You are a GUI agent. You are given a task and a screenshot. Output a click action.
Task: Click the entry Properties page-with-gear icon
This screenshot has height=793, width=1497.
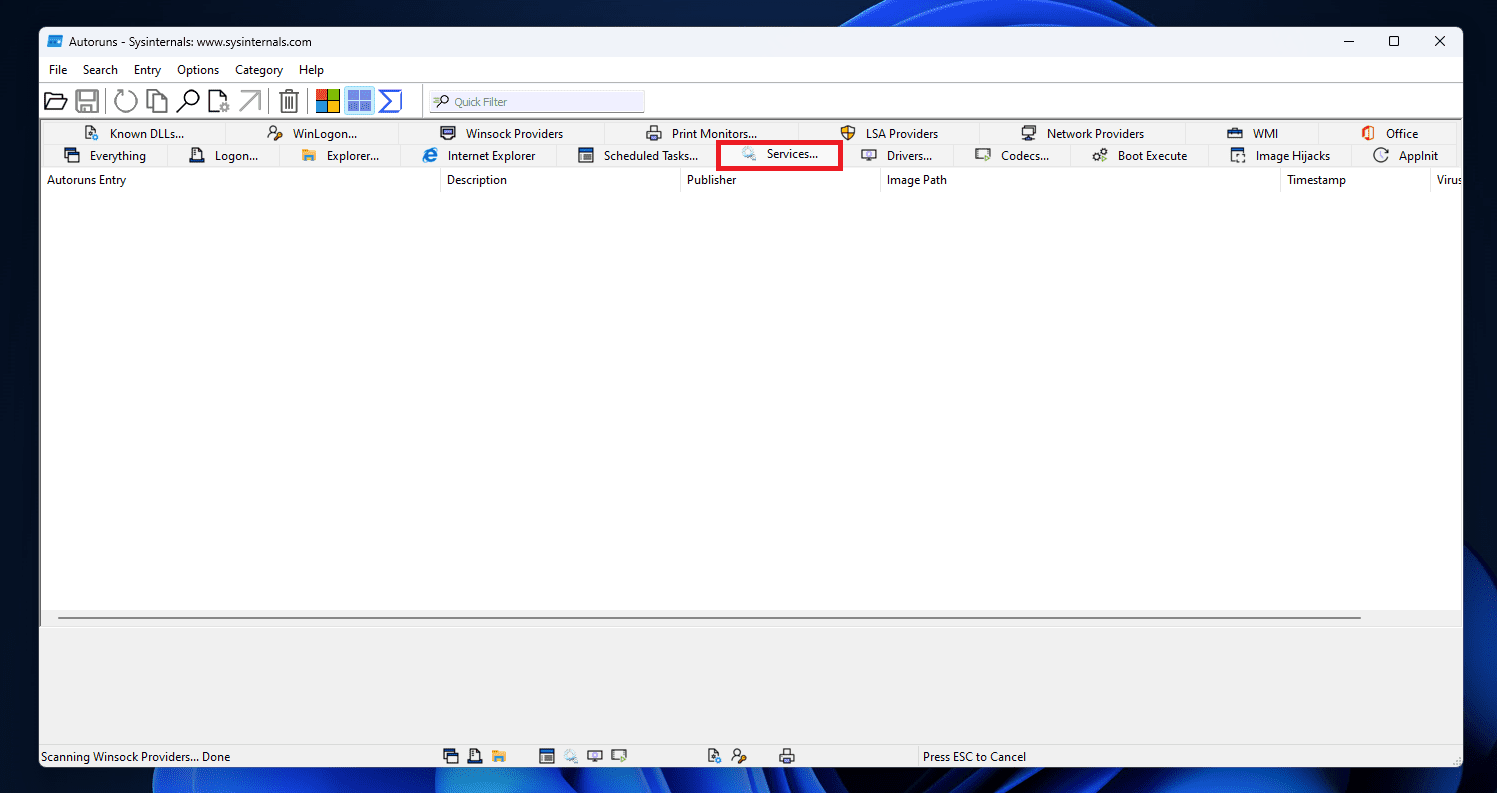pos(218,101)
